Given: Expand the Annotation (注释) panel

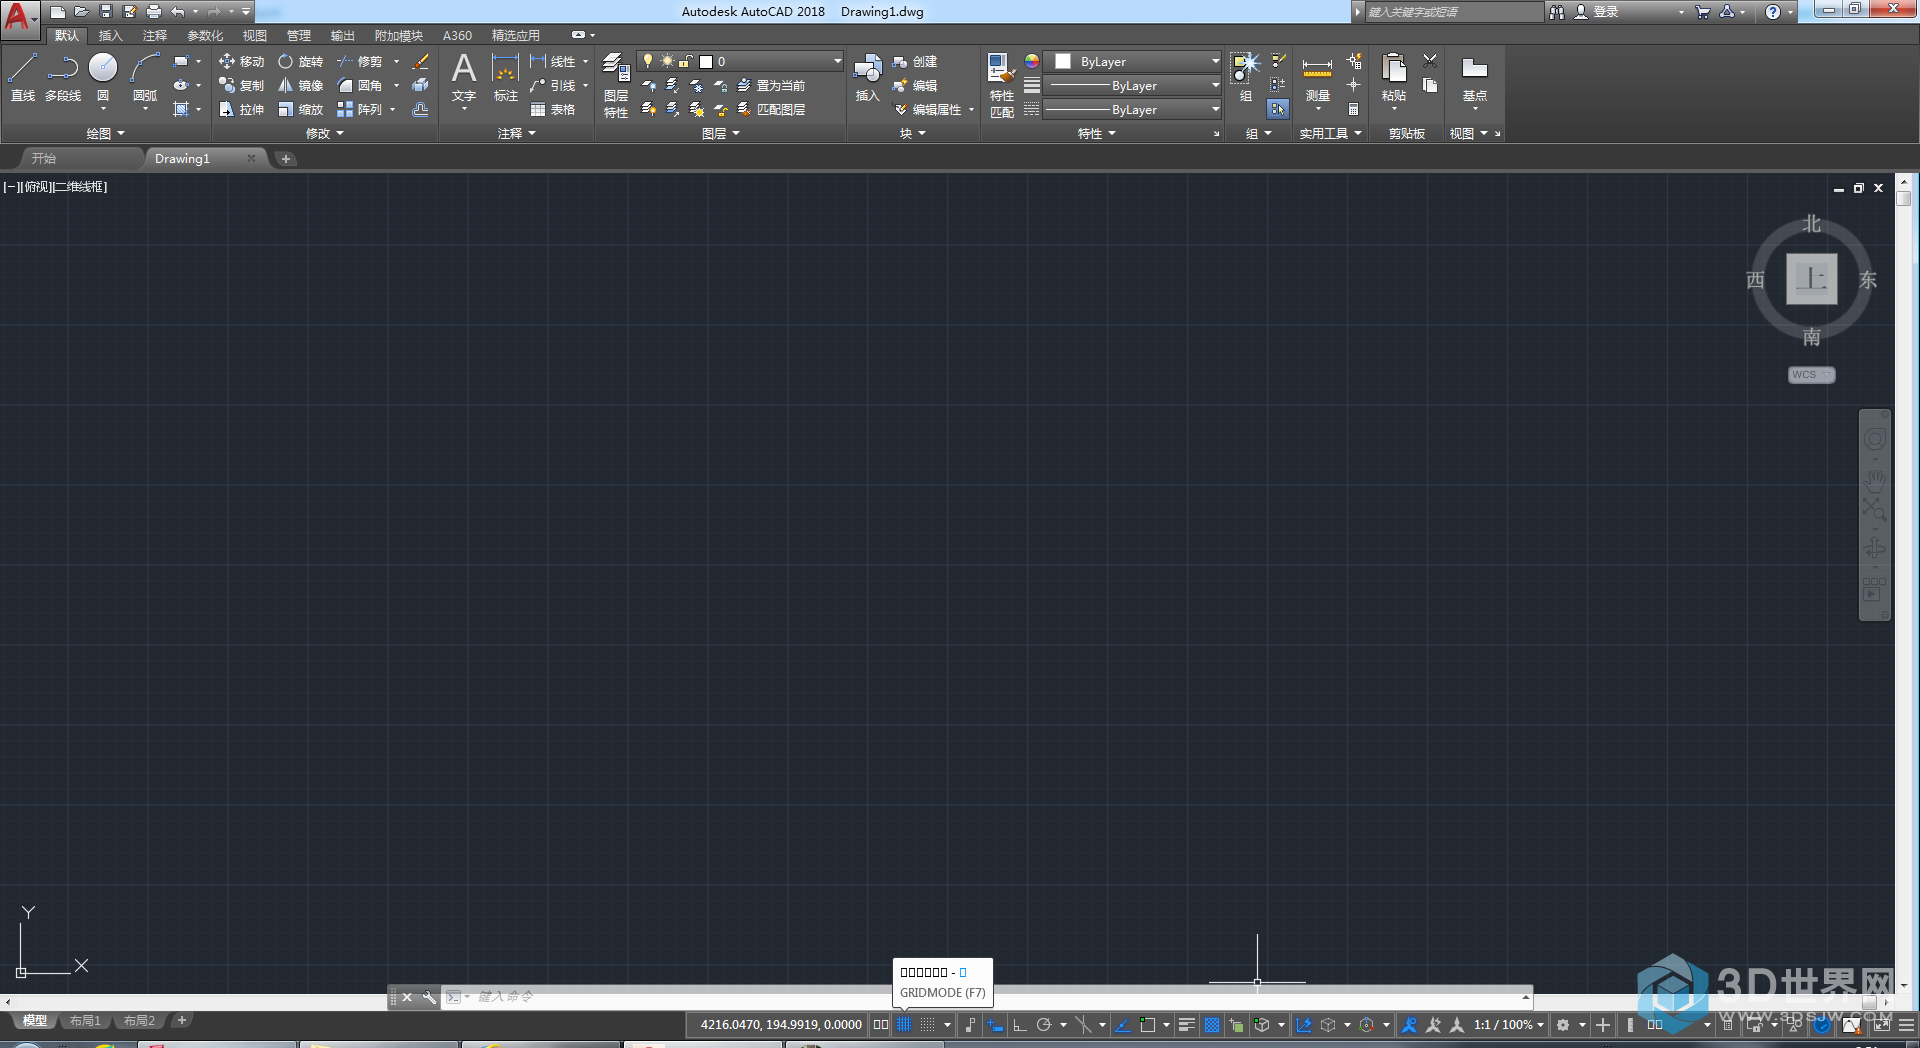Looking at the screenshot, I should pos(517,133).
